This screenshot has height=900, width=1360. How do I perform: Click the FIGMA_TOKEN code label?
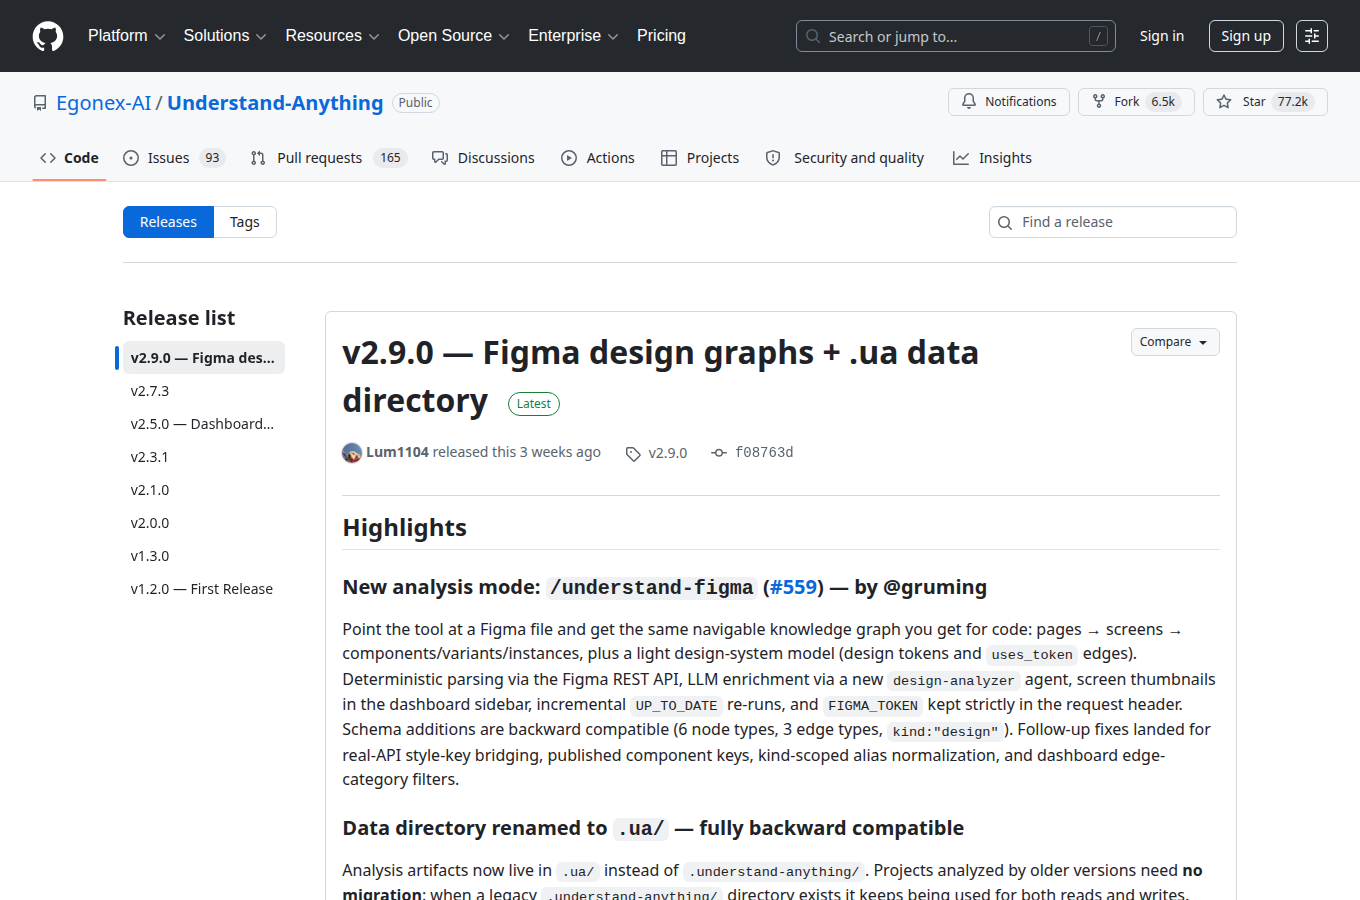(873, 705)
